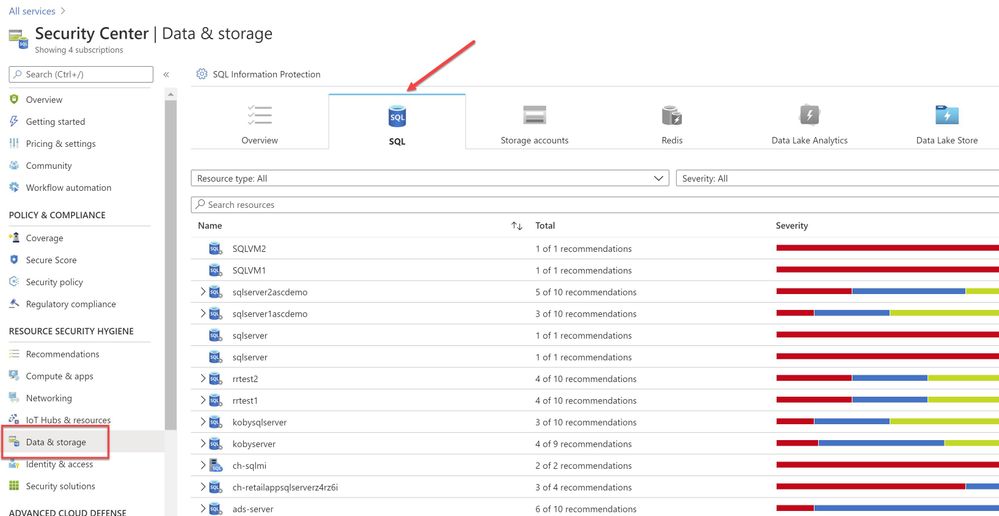Viewport: 999px width, 516px height.
Task: Click the Recommendations list icon
Action: coord(14,354)
